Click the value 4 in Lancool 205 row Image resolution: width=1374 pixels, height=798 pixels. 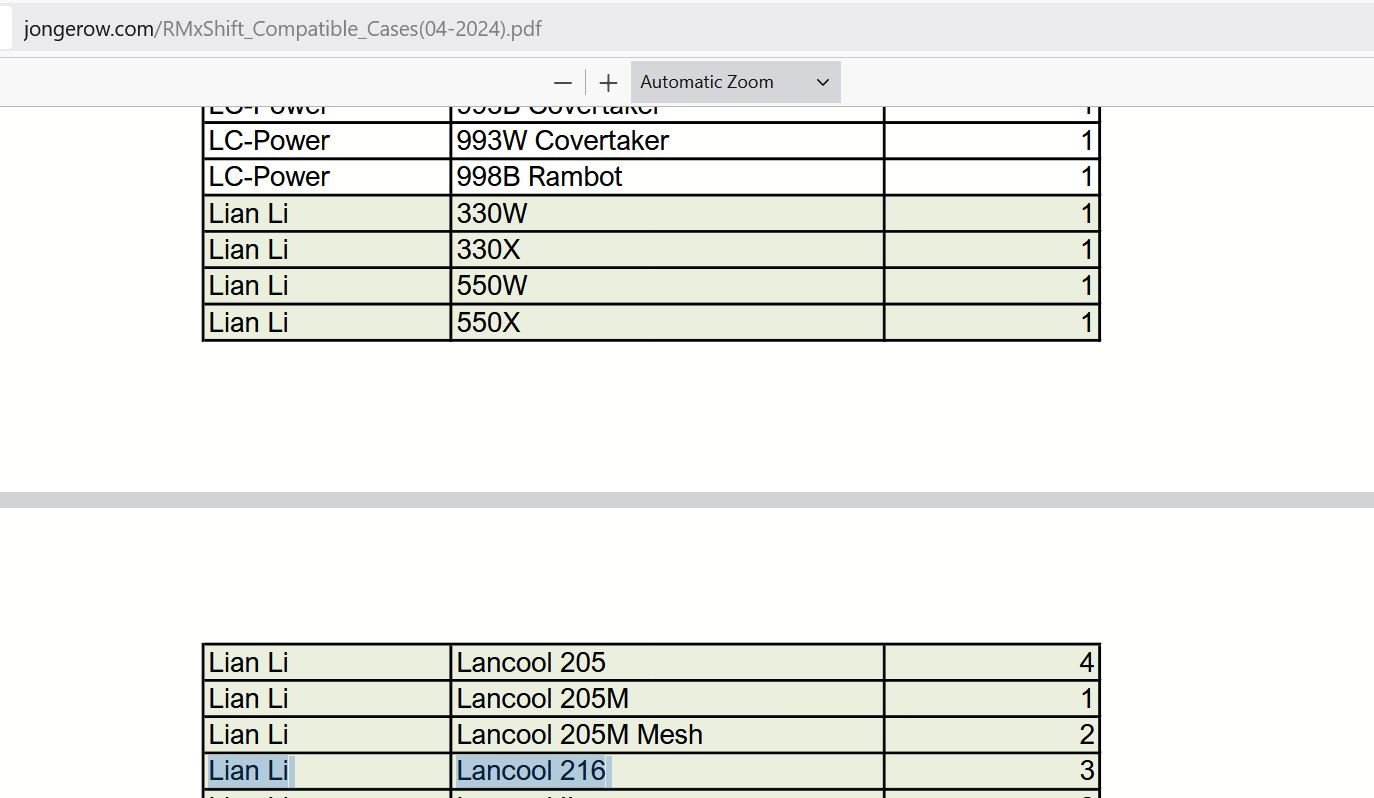click(1087, 662)
